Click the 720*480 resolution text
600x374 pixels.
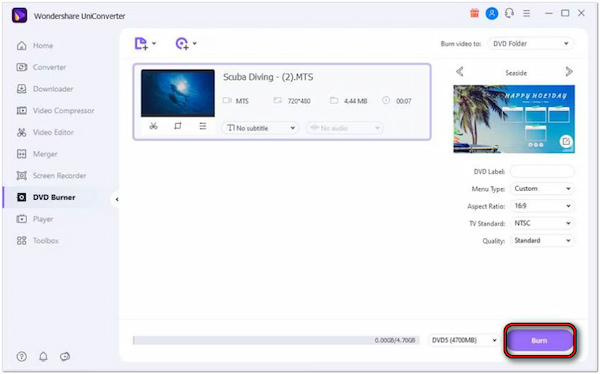tap(299, 101)
